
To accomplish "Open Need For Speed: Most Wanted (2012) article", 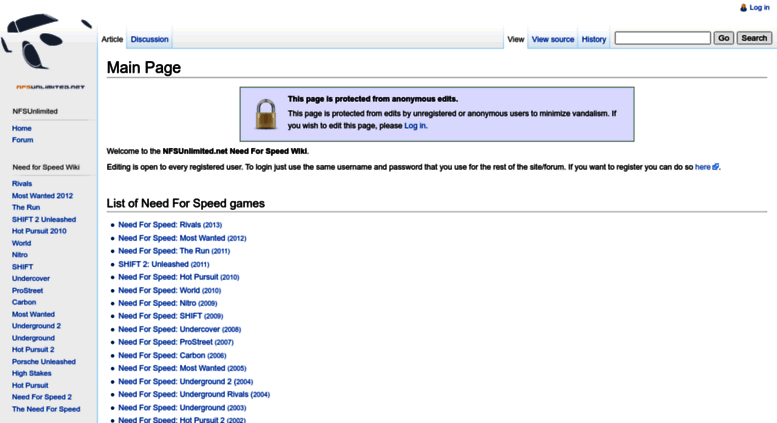I will click(x=182, y=238).
